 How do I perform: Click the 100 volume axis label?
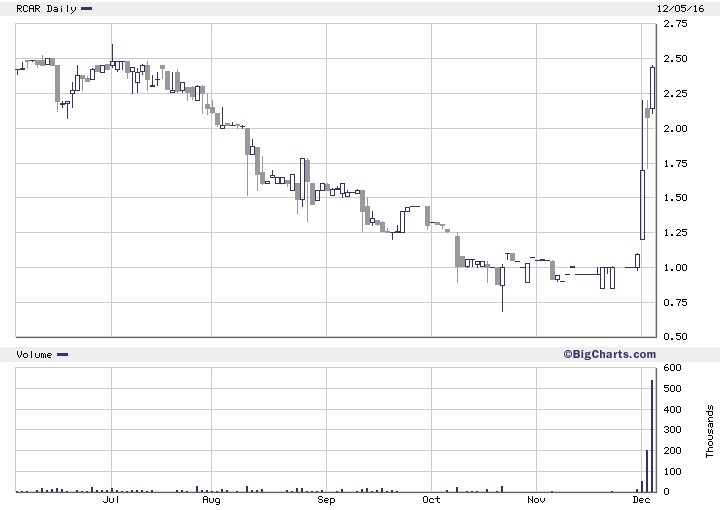pyautogui.click(x=673, y=471)
